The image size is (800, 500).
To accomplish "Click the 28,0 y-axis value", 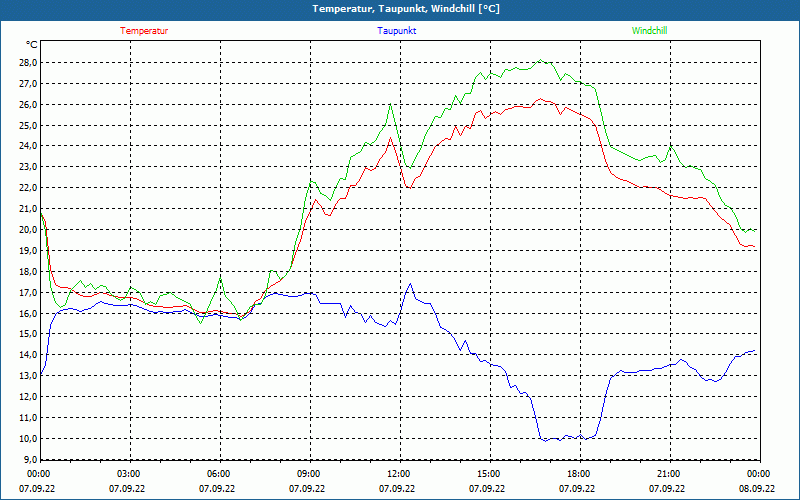I will click(28, 63).
